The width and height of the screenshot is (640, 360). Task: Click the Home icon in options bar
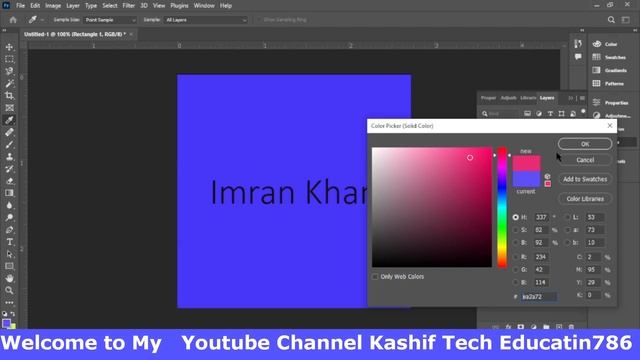pos(13,20)
